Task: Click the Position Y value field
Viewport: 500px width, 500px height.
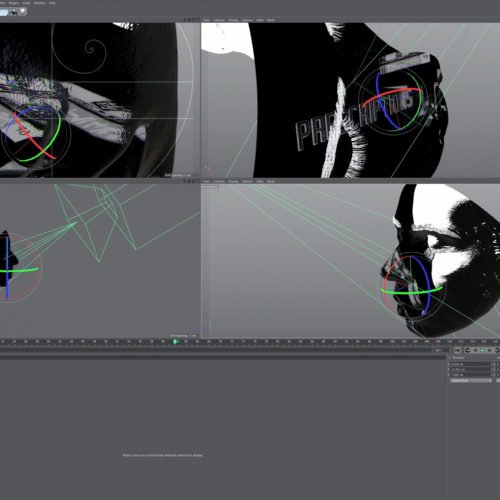Action: coord(470,370)
